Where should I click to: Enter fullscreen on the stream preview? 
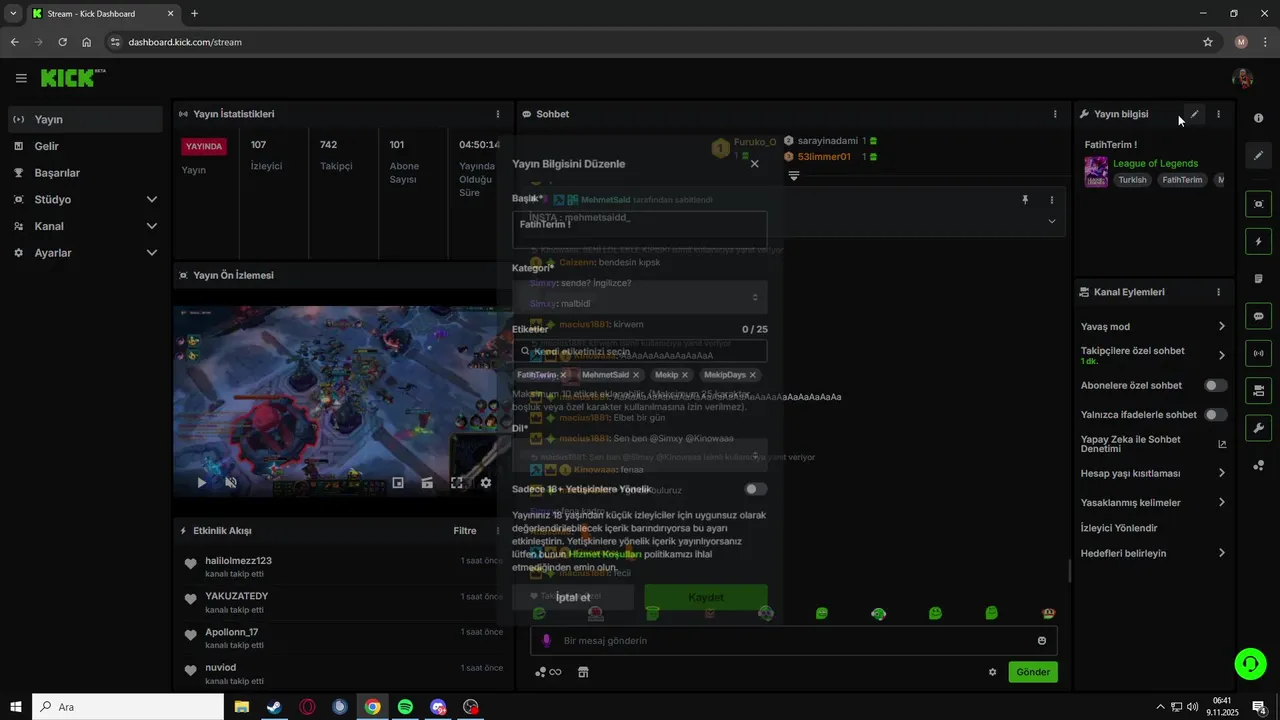(457, 482)
